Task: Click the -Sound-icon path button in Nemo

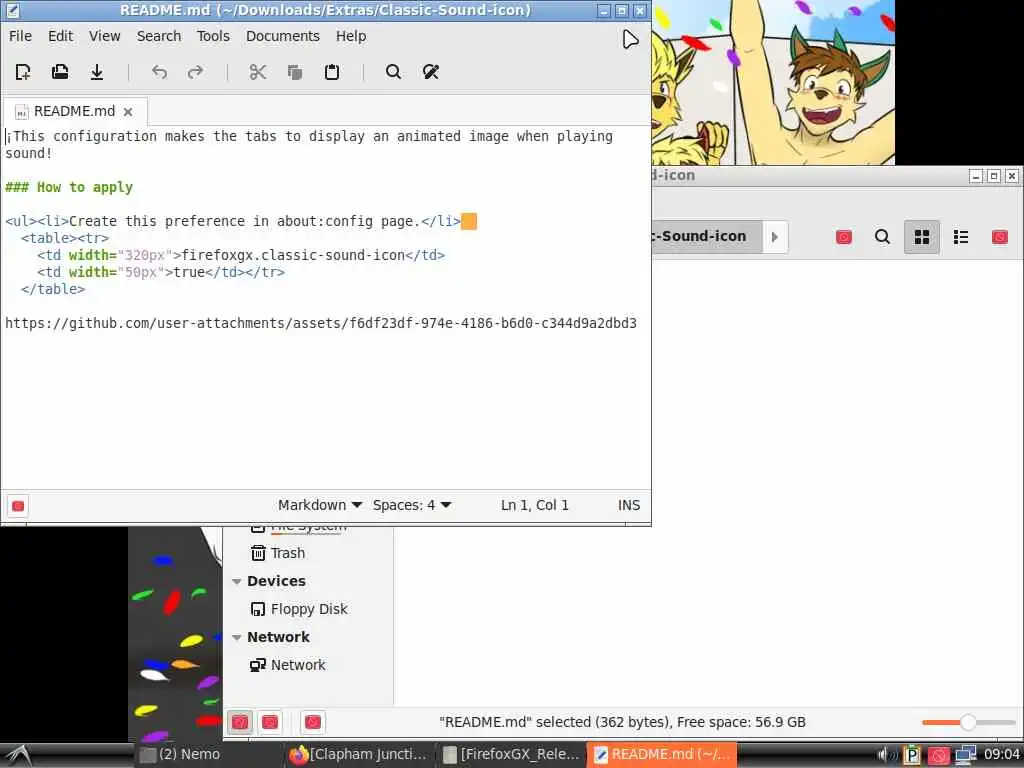Action: click(707, 236)
